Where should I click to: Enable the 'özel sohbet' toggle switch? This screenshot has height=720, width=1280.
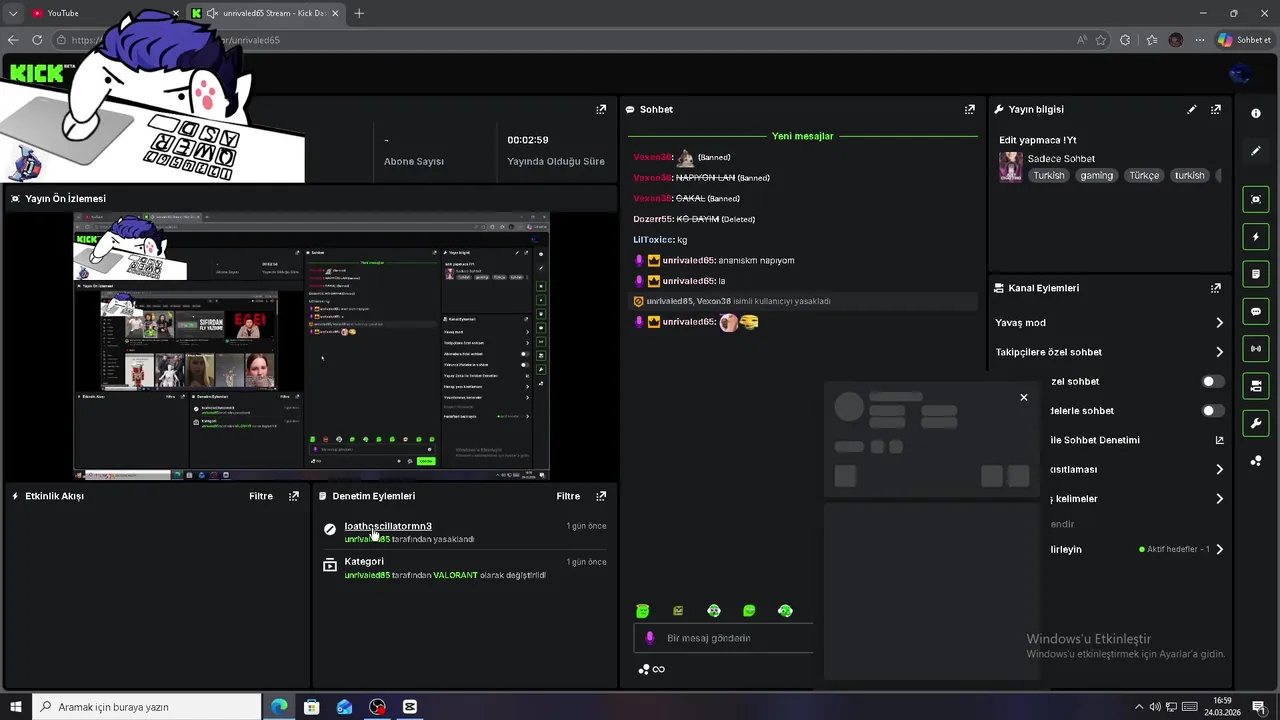pos(1212,381)
